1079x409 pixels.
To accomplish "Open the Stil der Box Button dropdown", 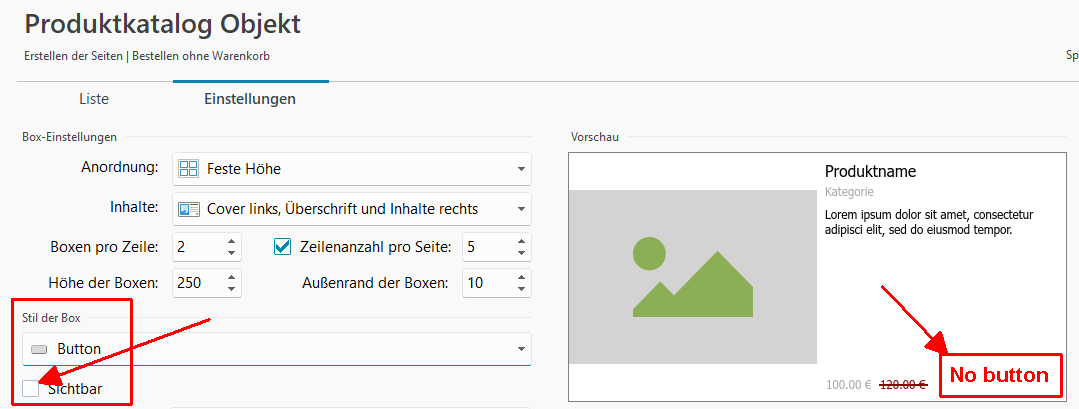I will pos(521,349).
